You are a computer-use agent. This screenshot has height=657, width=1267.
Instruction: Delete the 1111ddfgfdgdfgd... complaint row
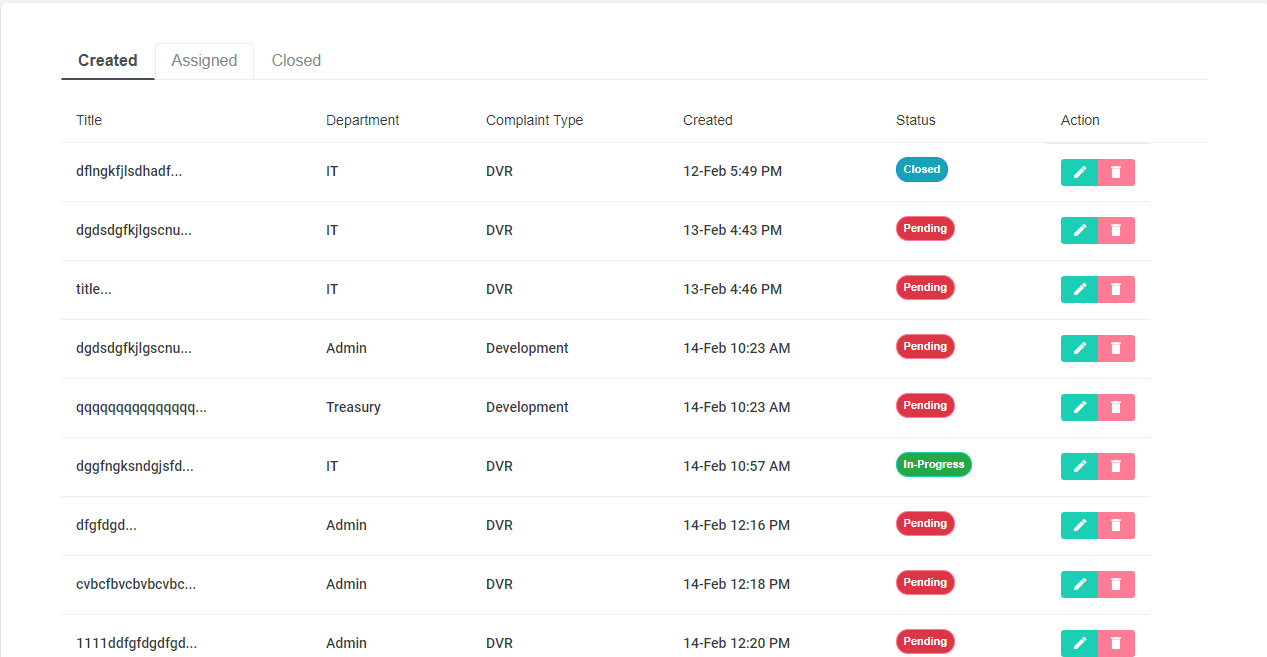click(1116, 644)
